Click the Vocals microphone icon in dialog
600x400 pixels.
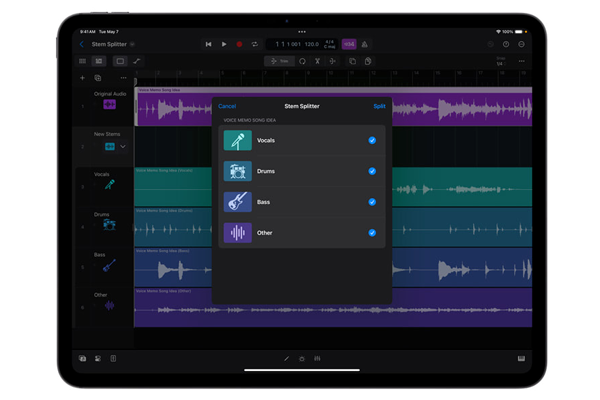tap(238, 141)
